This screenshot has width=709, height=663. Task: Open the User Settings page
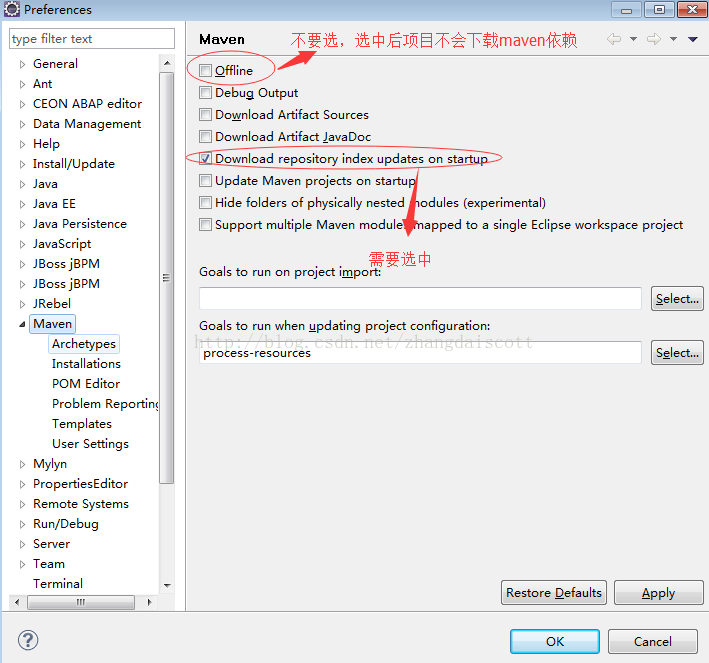point(90,444)
